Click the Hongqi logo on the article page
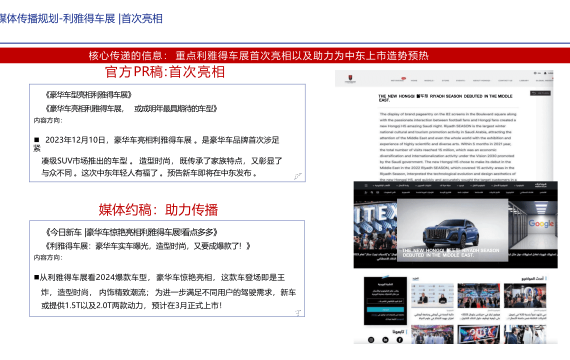 tap(350, 79)
